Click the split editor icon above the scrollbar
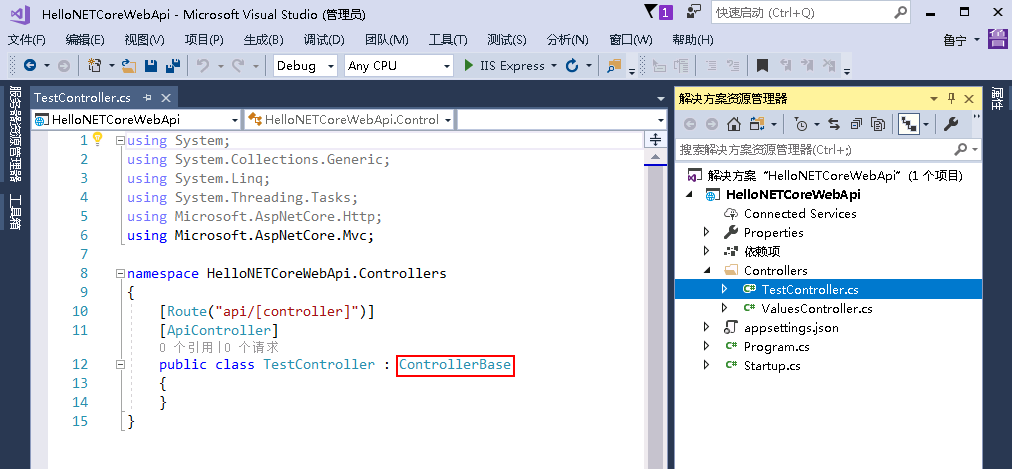This screenshot has width=1012, height=469. coord(655,139)
